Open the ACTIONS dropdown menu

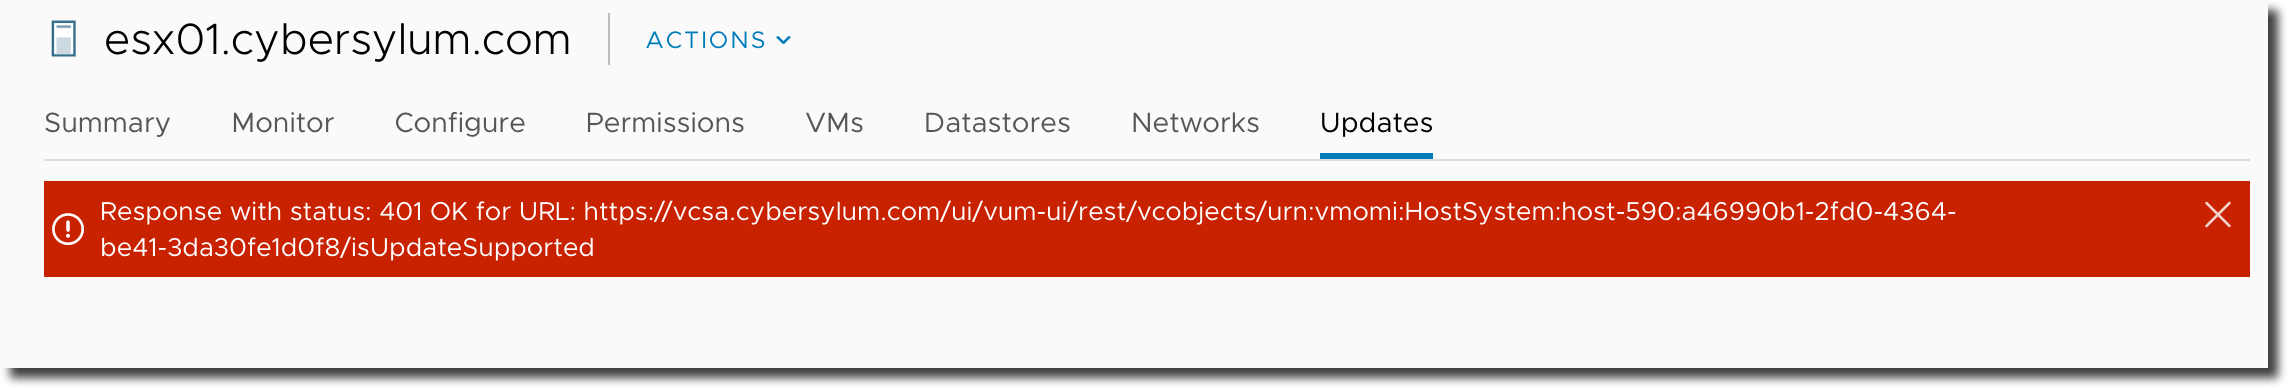[x=718, y=40]
